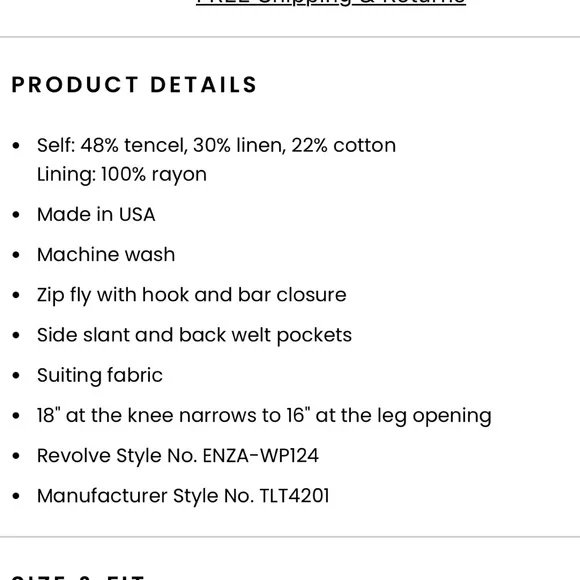
Task: Click the Product Details heading
Action: point(134,85)
